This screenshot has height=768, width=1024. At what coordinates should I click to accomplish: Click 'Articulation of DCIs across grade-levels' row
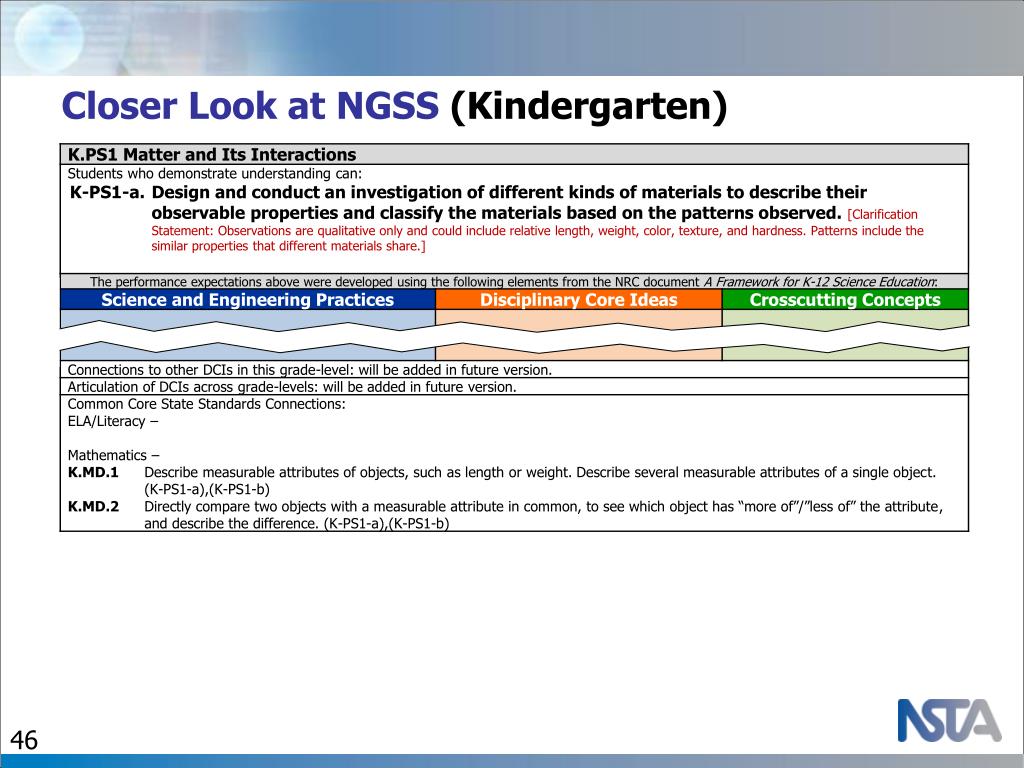pyautogui.click(x=514, y=387)
